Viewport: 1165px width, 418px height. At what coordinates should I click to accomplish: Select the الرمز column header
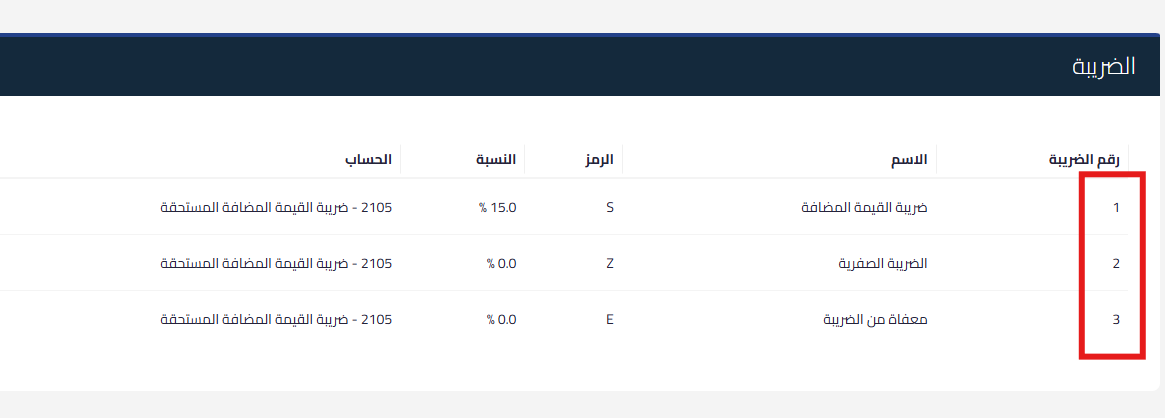point(599,159)
